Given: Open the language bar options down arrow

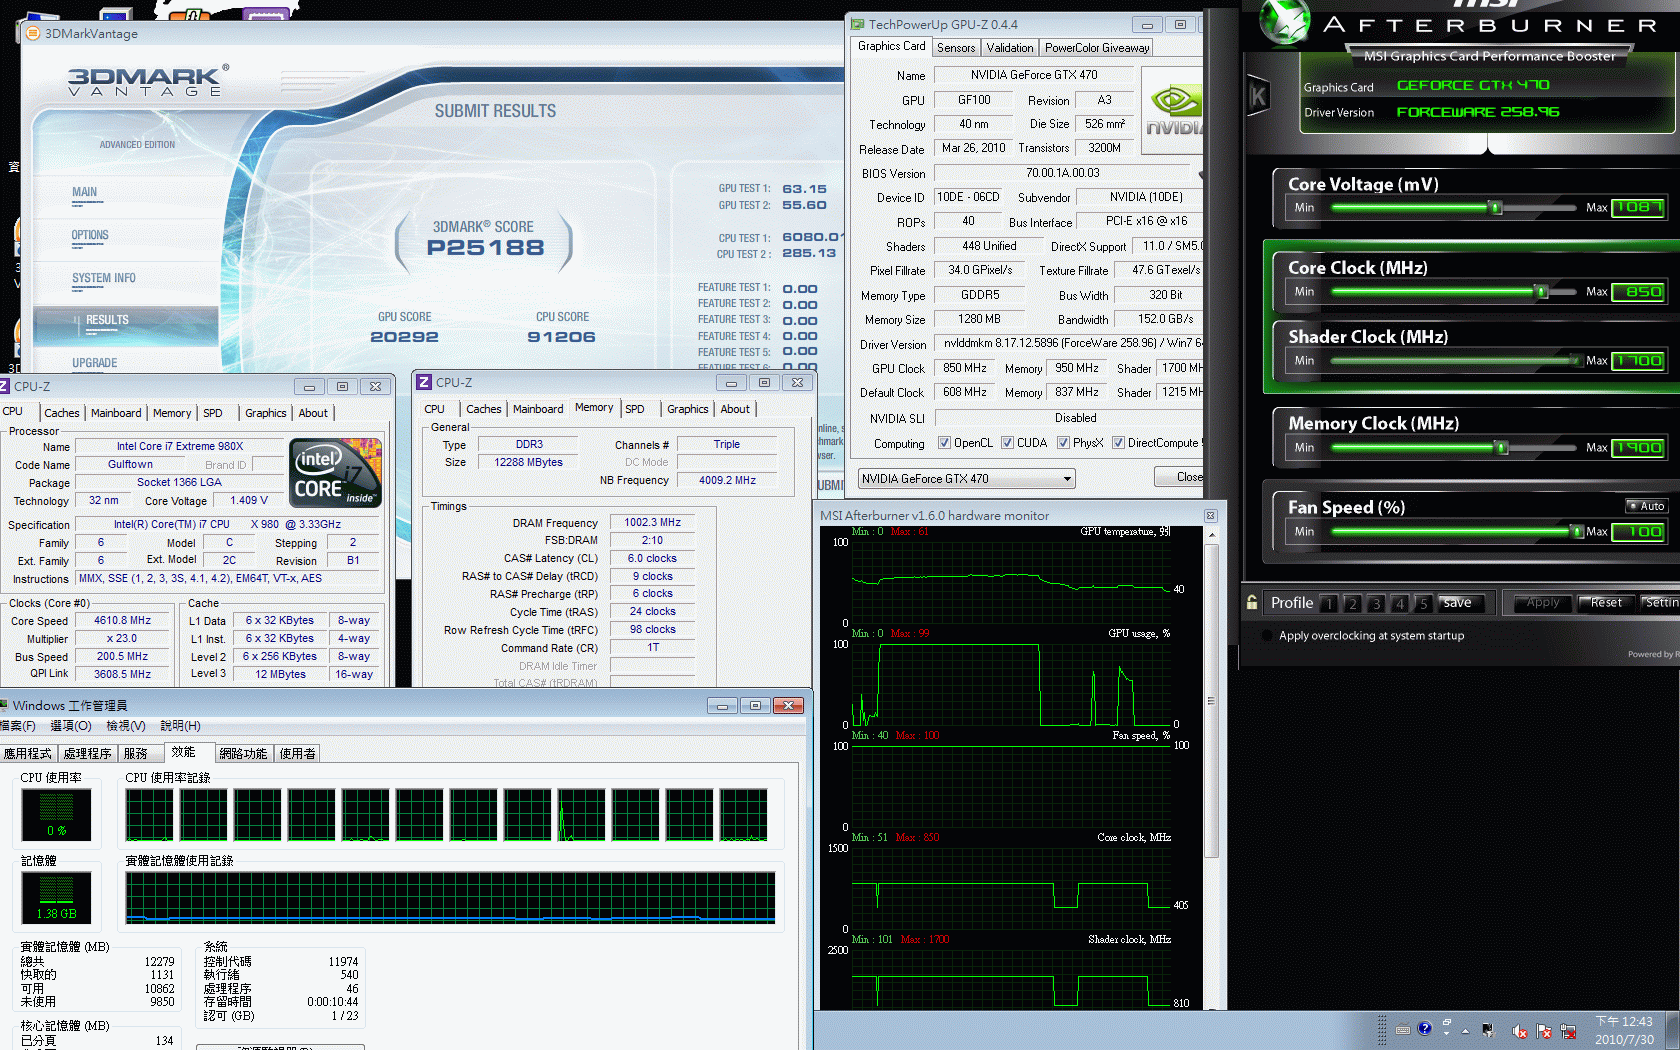Looking at the screenshot, I should click(x=1447, y=1034).
